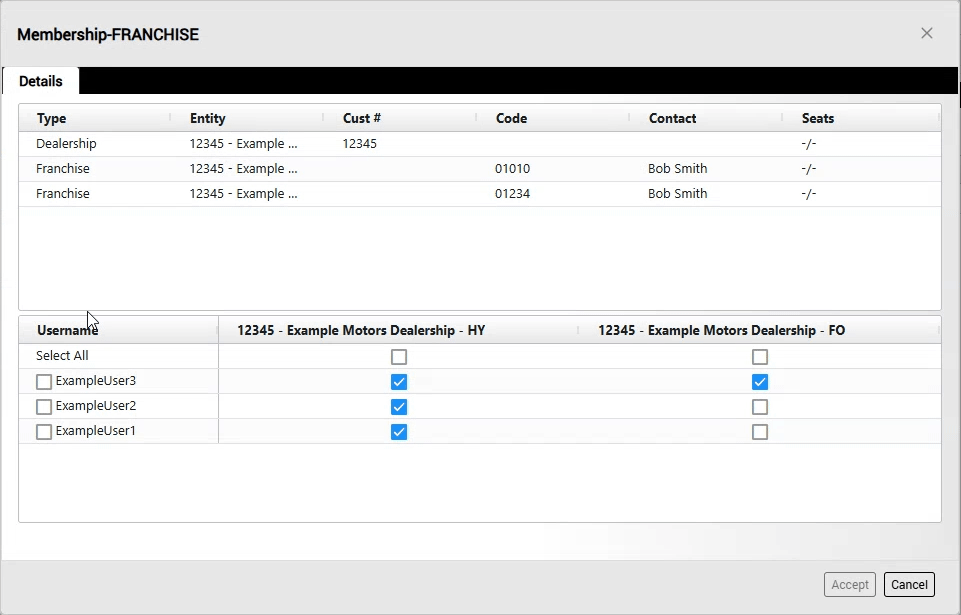Uncheck ExampleUser3 under the HY column
This screenshot has height=615, width=961.
(399, 382)
